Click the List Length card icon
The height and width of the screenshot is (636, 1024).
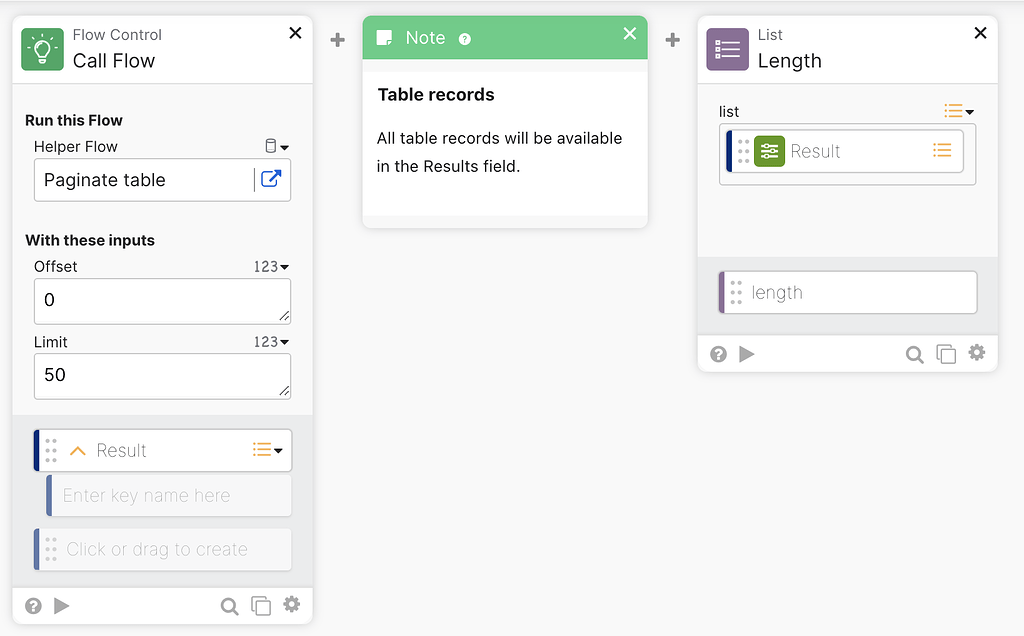[x=727, y=49]
